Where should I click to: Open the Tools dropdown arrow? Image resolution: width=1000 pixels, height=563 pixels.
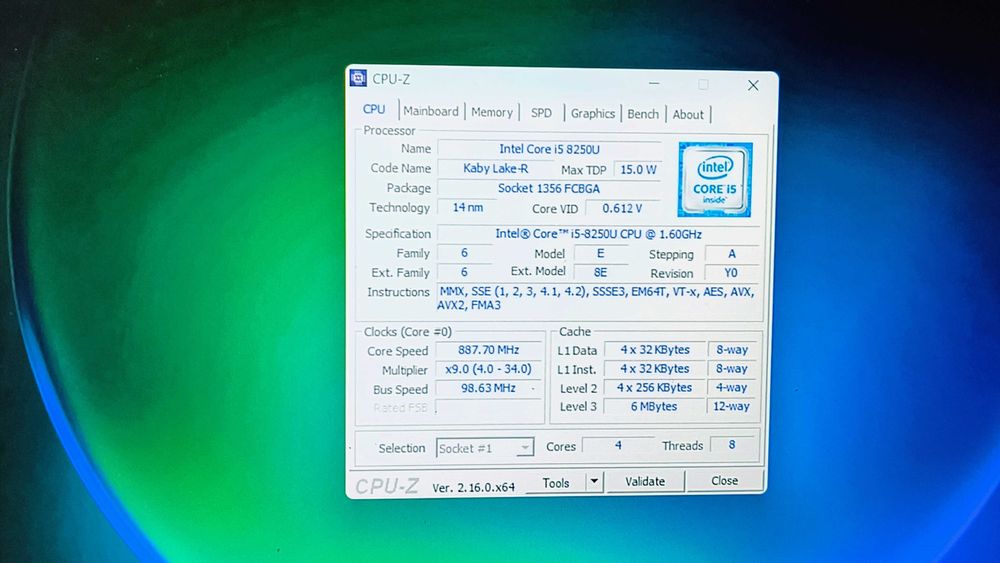coord(594,481)
